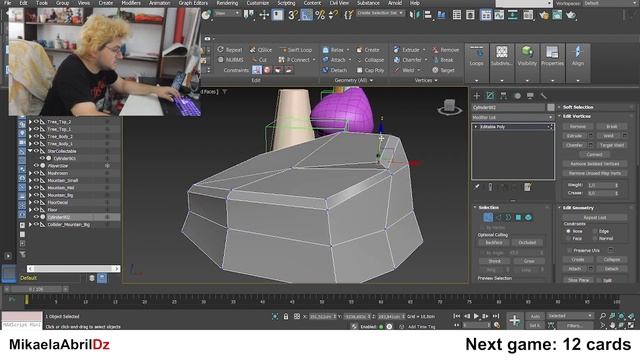Open the Arnold menu
The width and height of the screenshot is (640, 360).
(395, 3)
